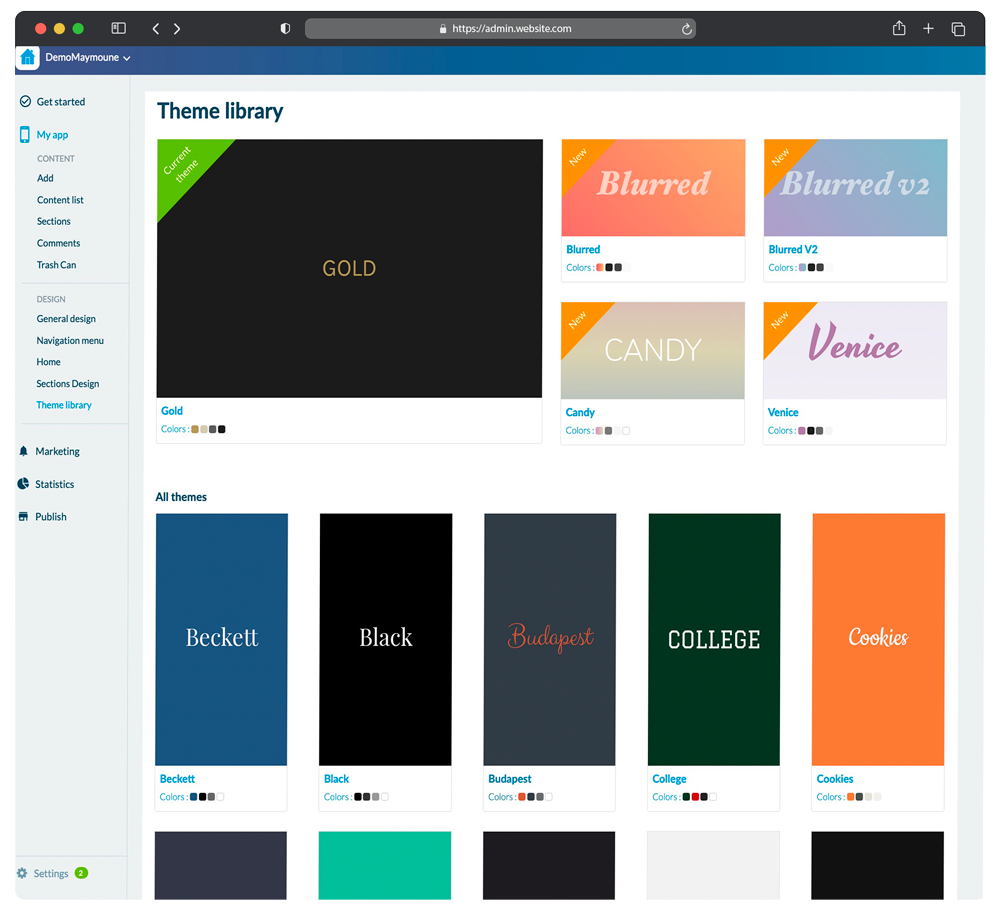Select the Black theme preview
The image size is (1000, 913).
pyautogui.click(x=385, y=639)
